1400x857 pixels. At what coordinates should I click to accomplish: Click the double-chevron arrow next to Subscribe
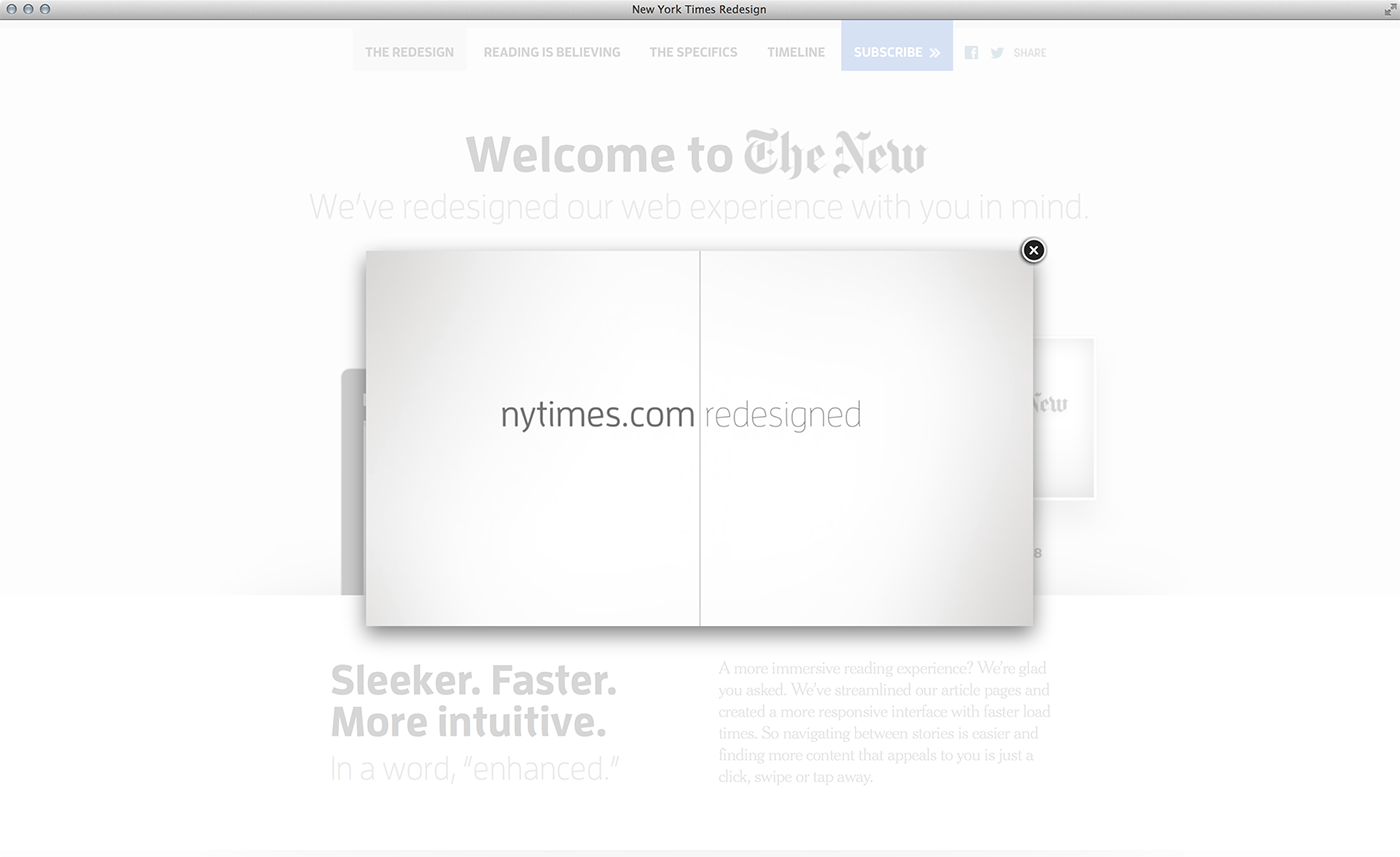tap(934, 53)
